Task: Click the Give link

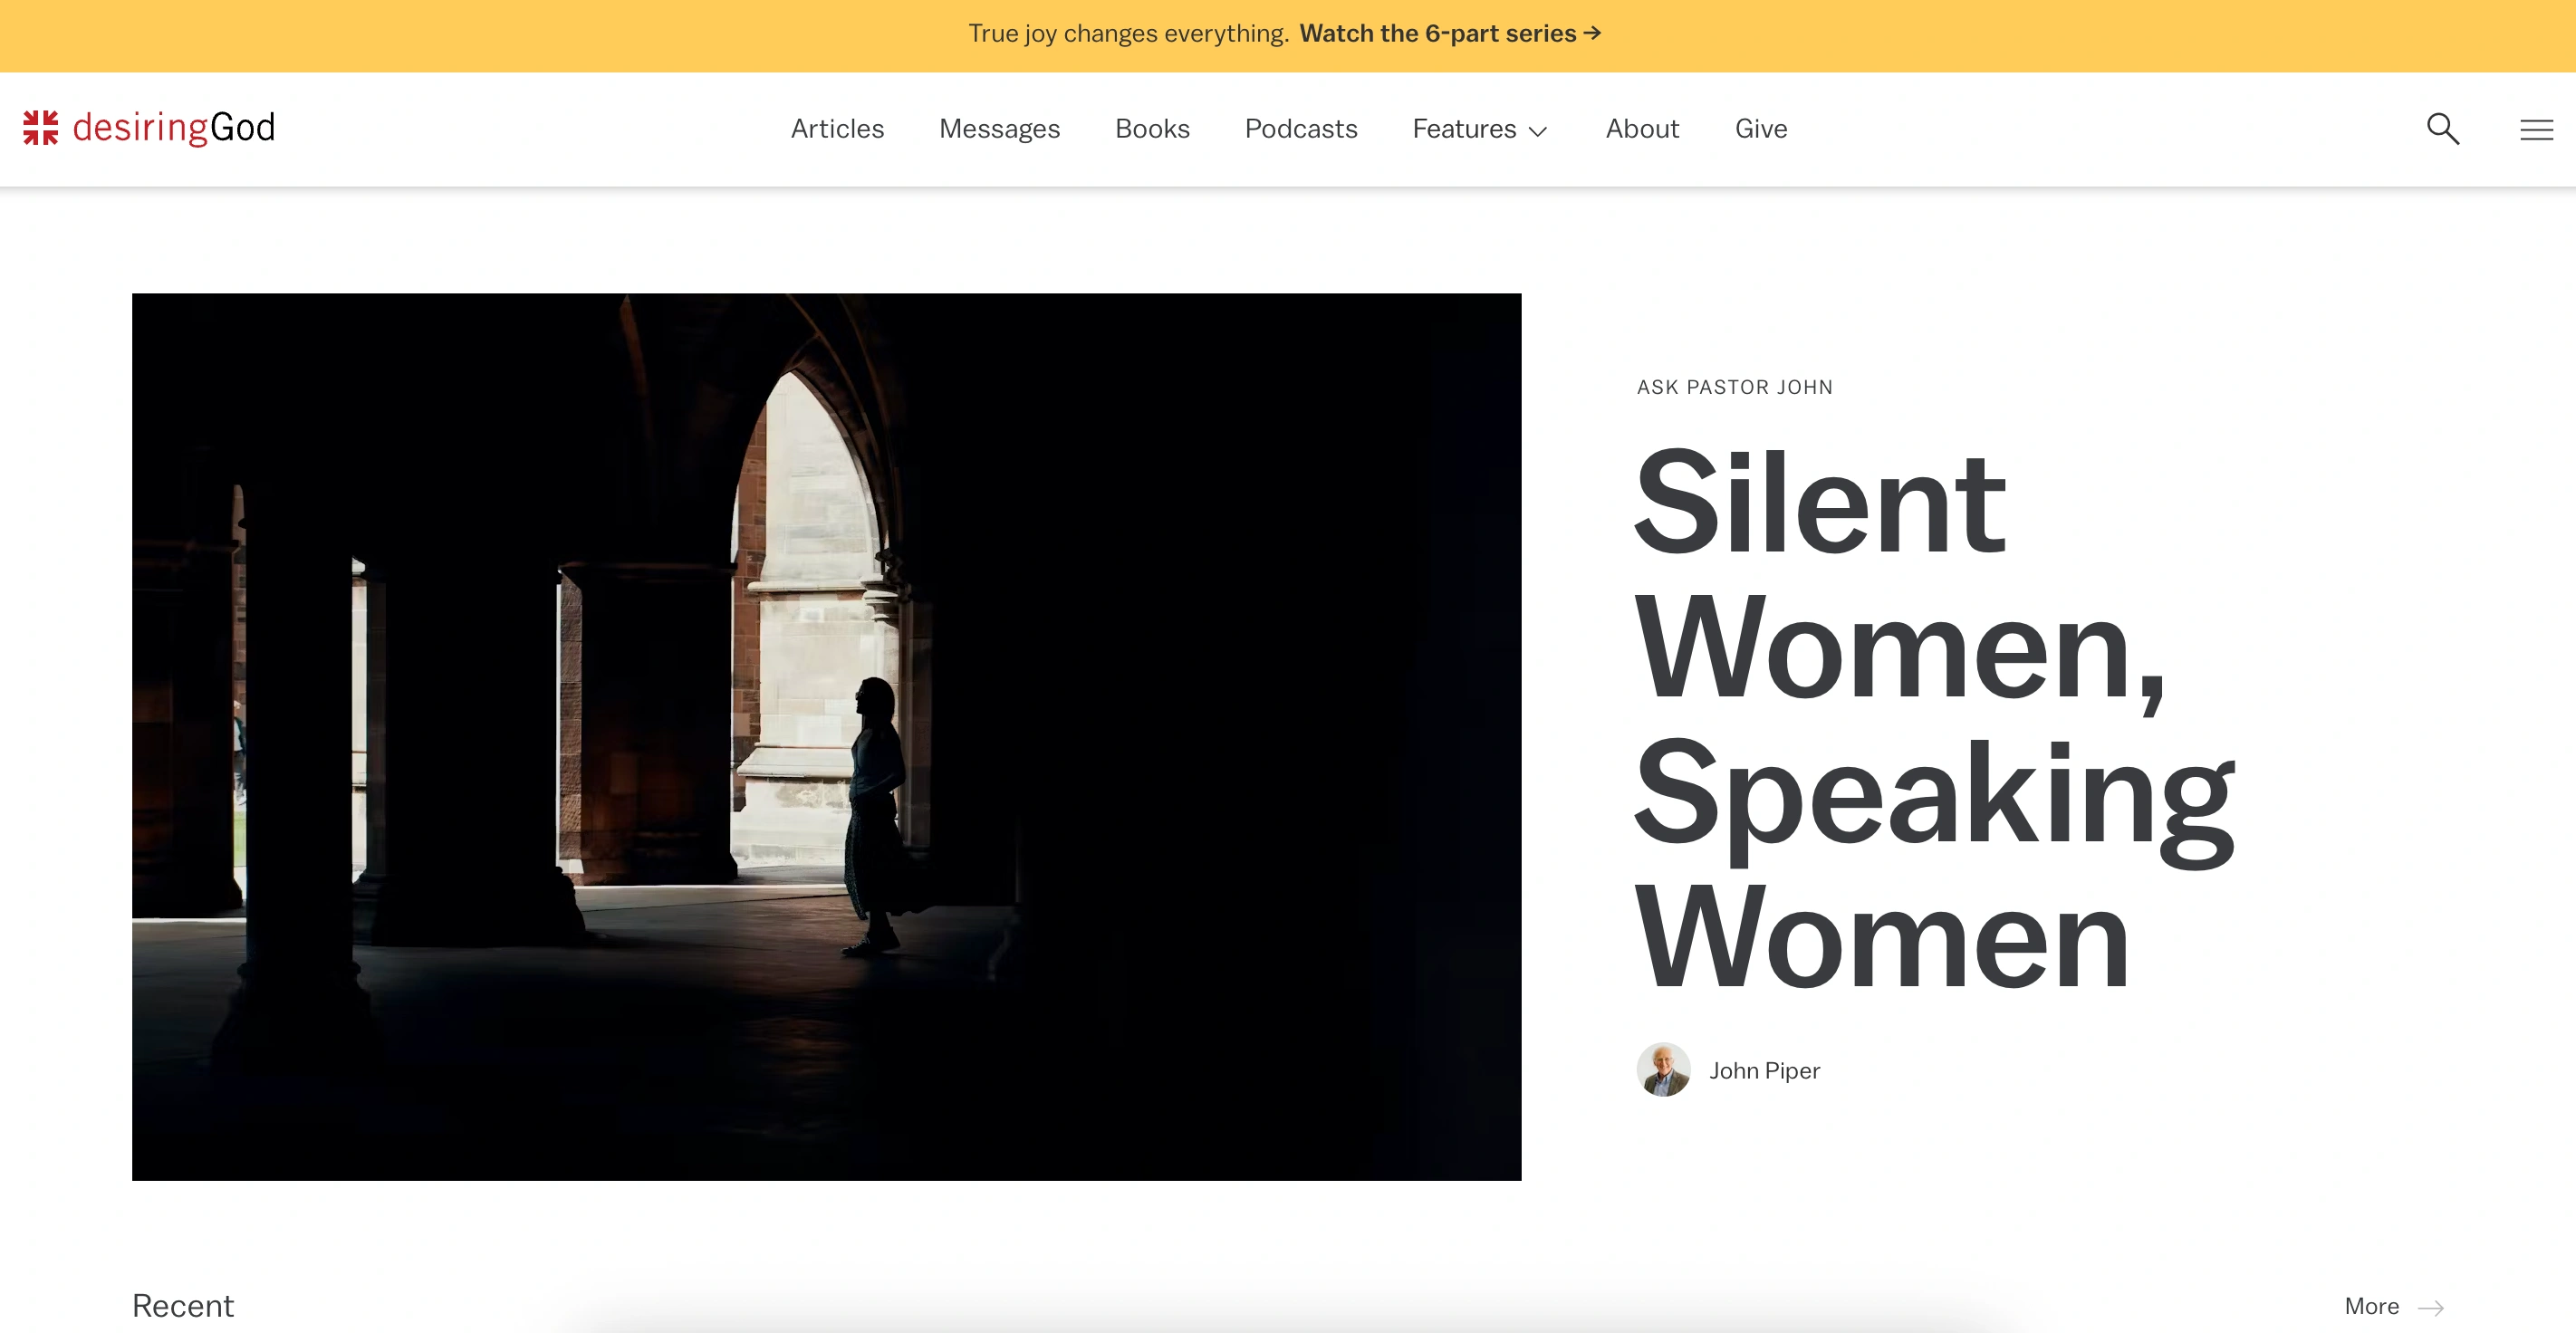Action: [1760, 129]
